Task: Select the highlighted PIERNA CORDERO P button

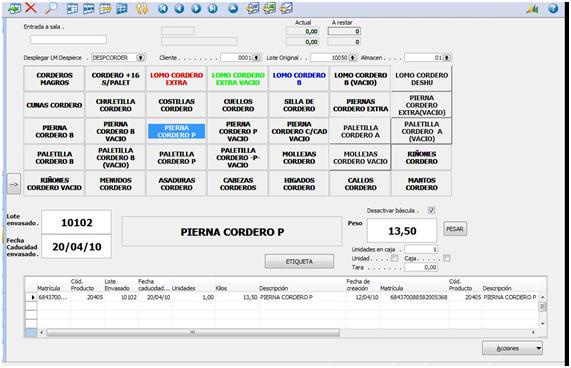Action: tap(177, 131)
